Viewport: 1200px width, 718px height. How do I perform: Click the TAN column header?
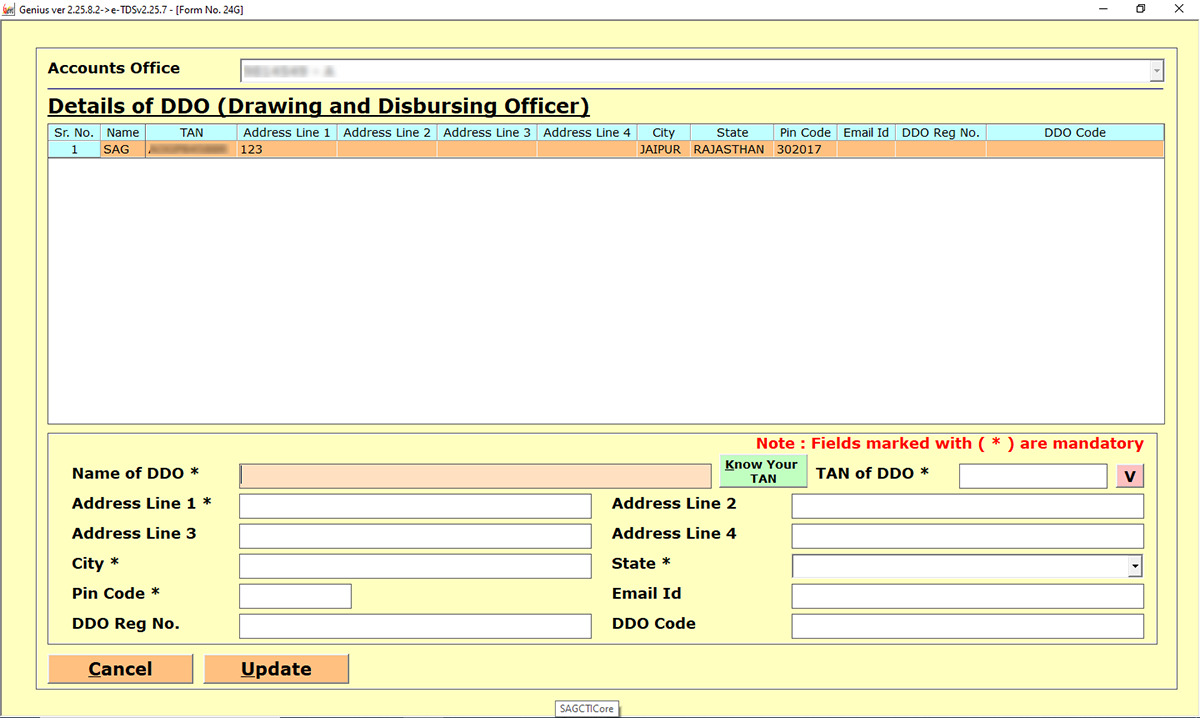[x=191, y=132]
